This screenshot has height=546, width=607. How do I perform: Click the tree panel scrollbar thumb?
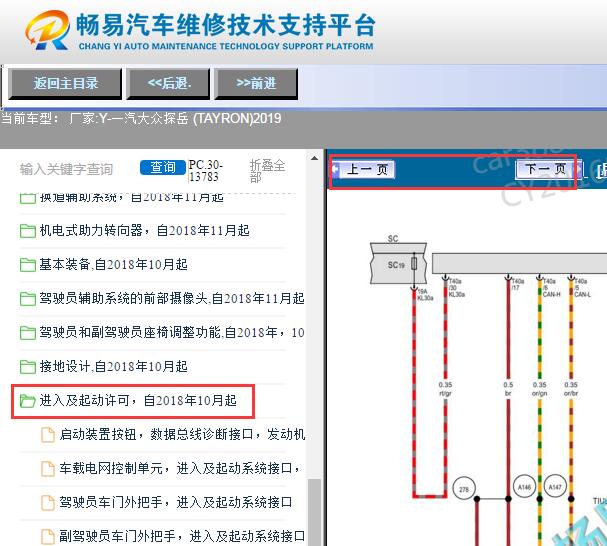click(316, 512)
